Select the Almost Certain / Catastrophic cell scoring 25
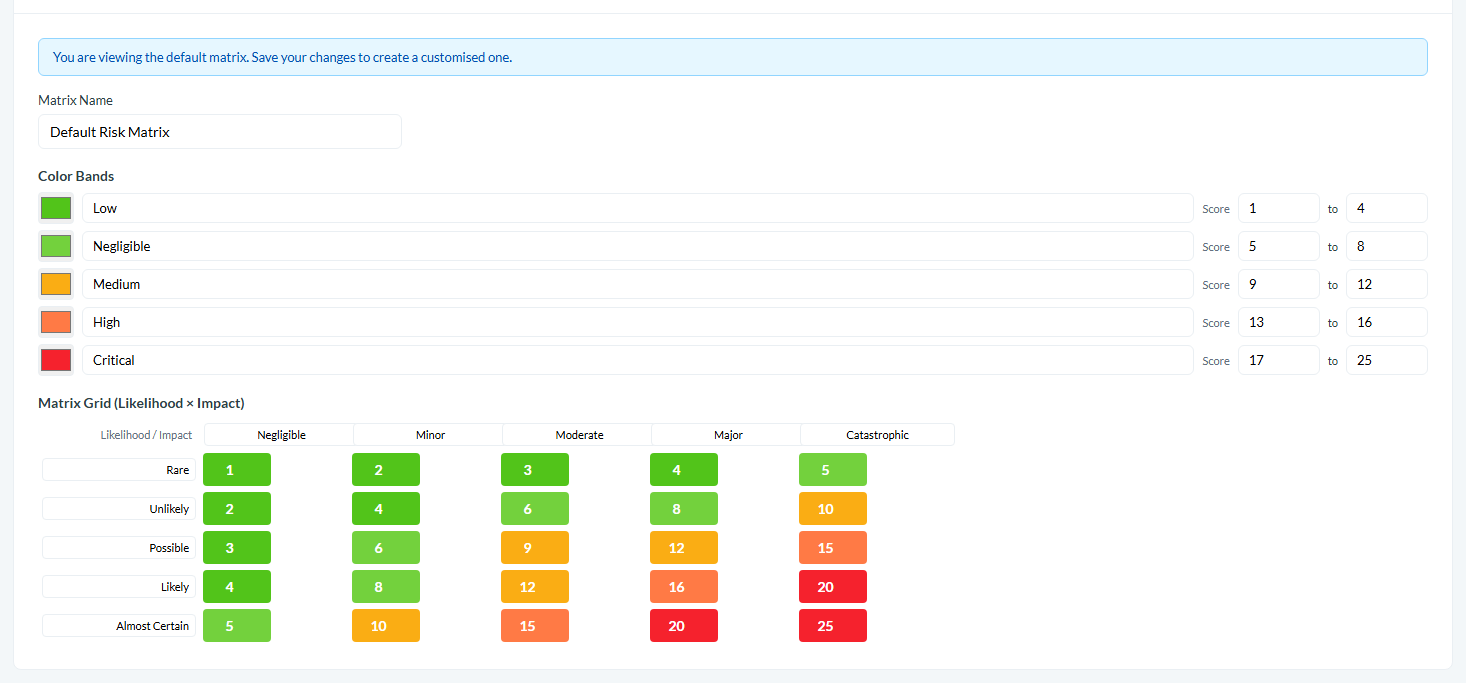 pos(833,626)
